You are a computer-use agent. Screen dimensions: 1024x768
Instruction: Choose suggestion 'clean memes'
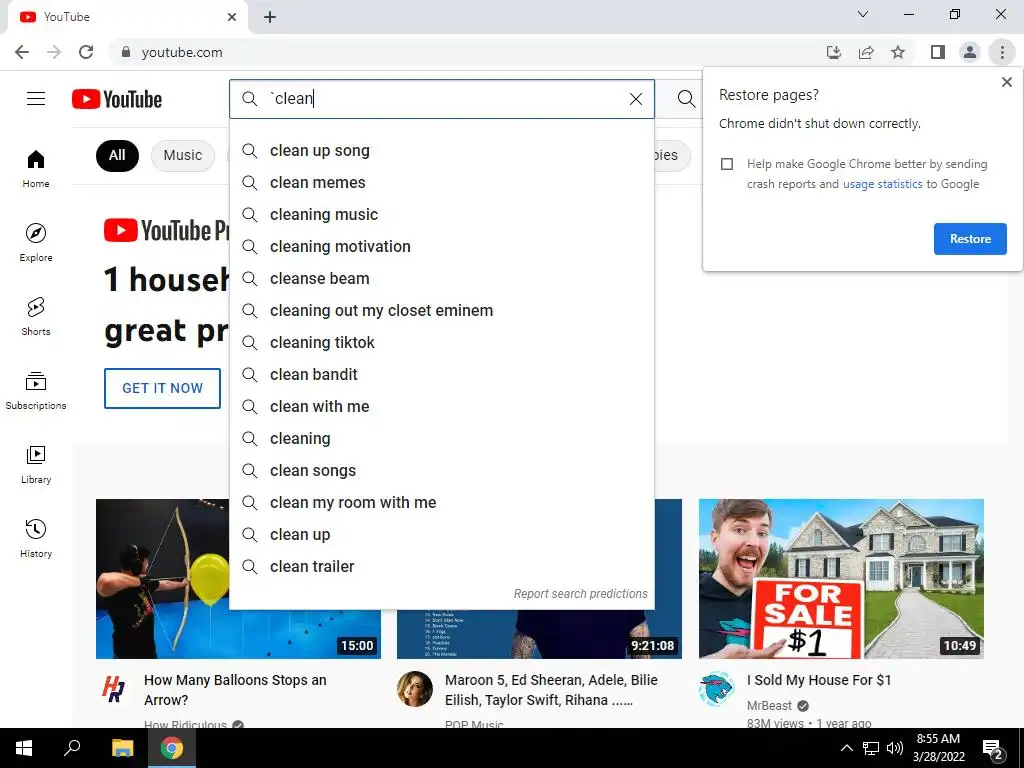(x=441, y=183)
